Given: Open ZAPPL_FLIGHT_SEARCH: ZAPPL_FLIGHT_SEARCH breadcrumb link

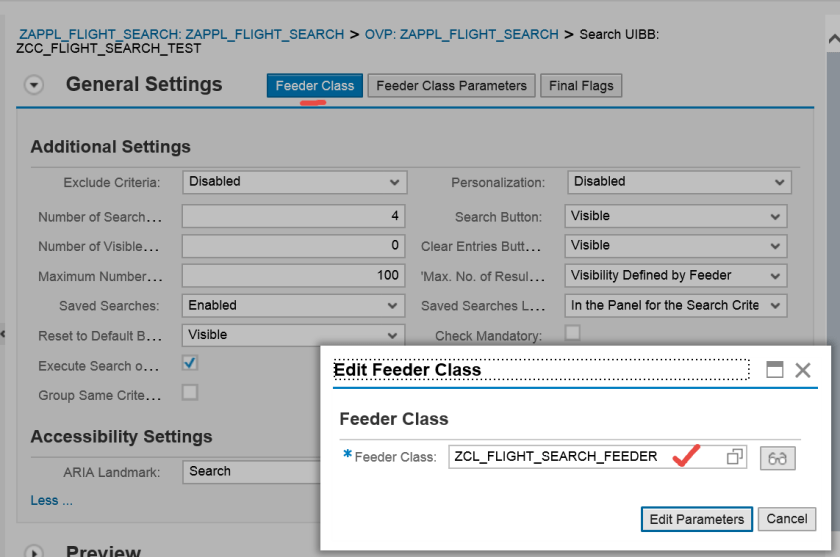Looking at the screenshot, I should 182,34.
